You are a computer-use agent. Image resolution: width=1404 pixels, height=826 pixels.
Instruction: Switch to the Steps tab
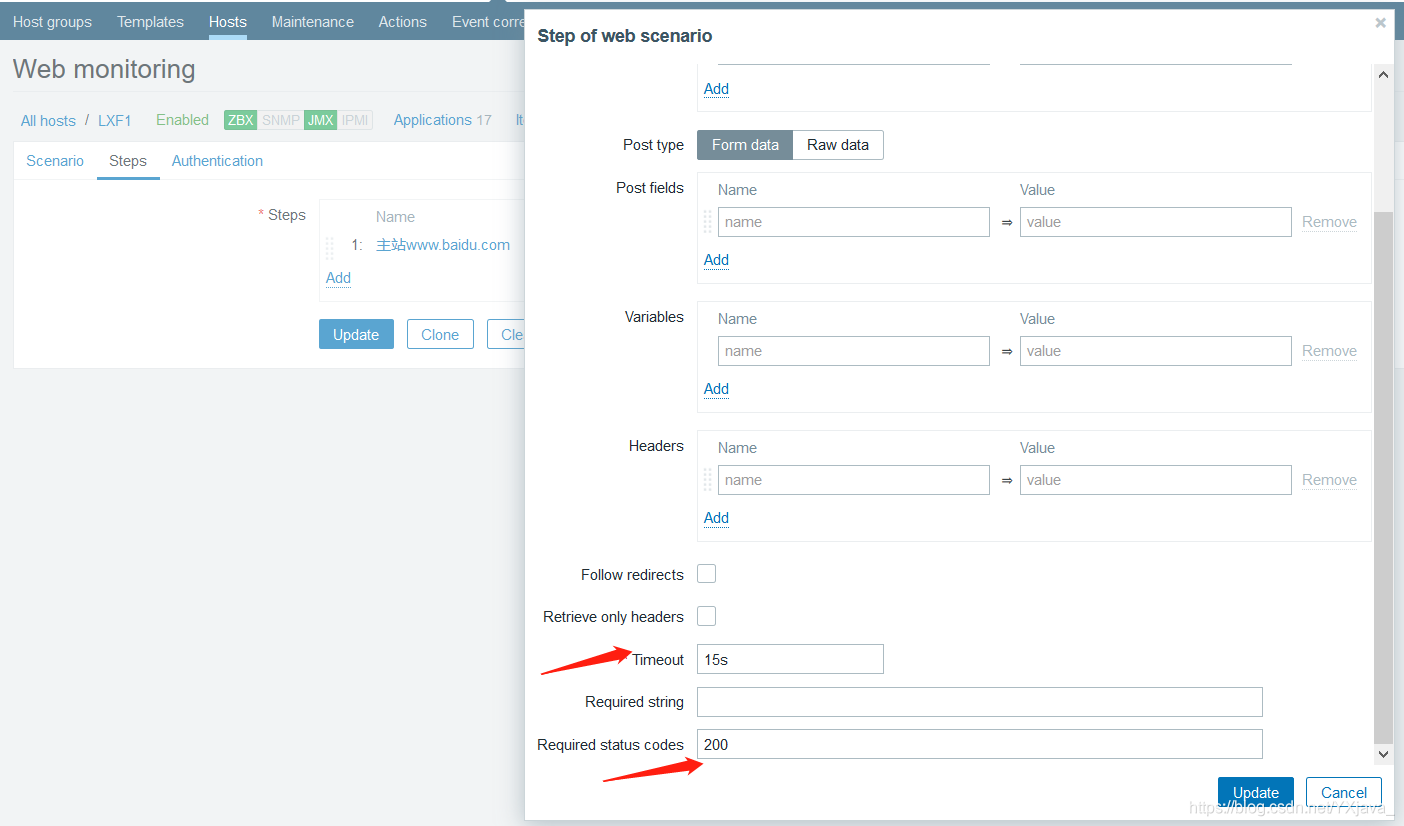coord(128,161)
